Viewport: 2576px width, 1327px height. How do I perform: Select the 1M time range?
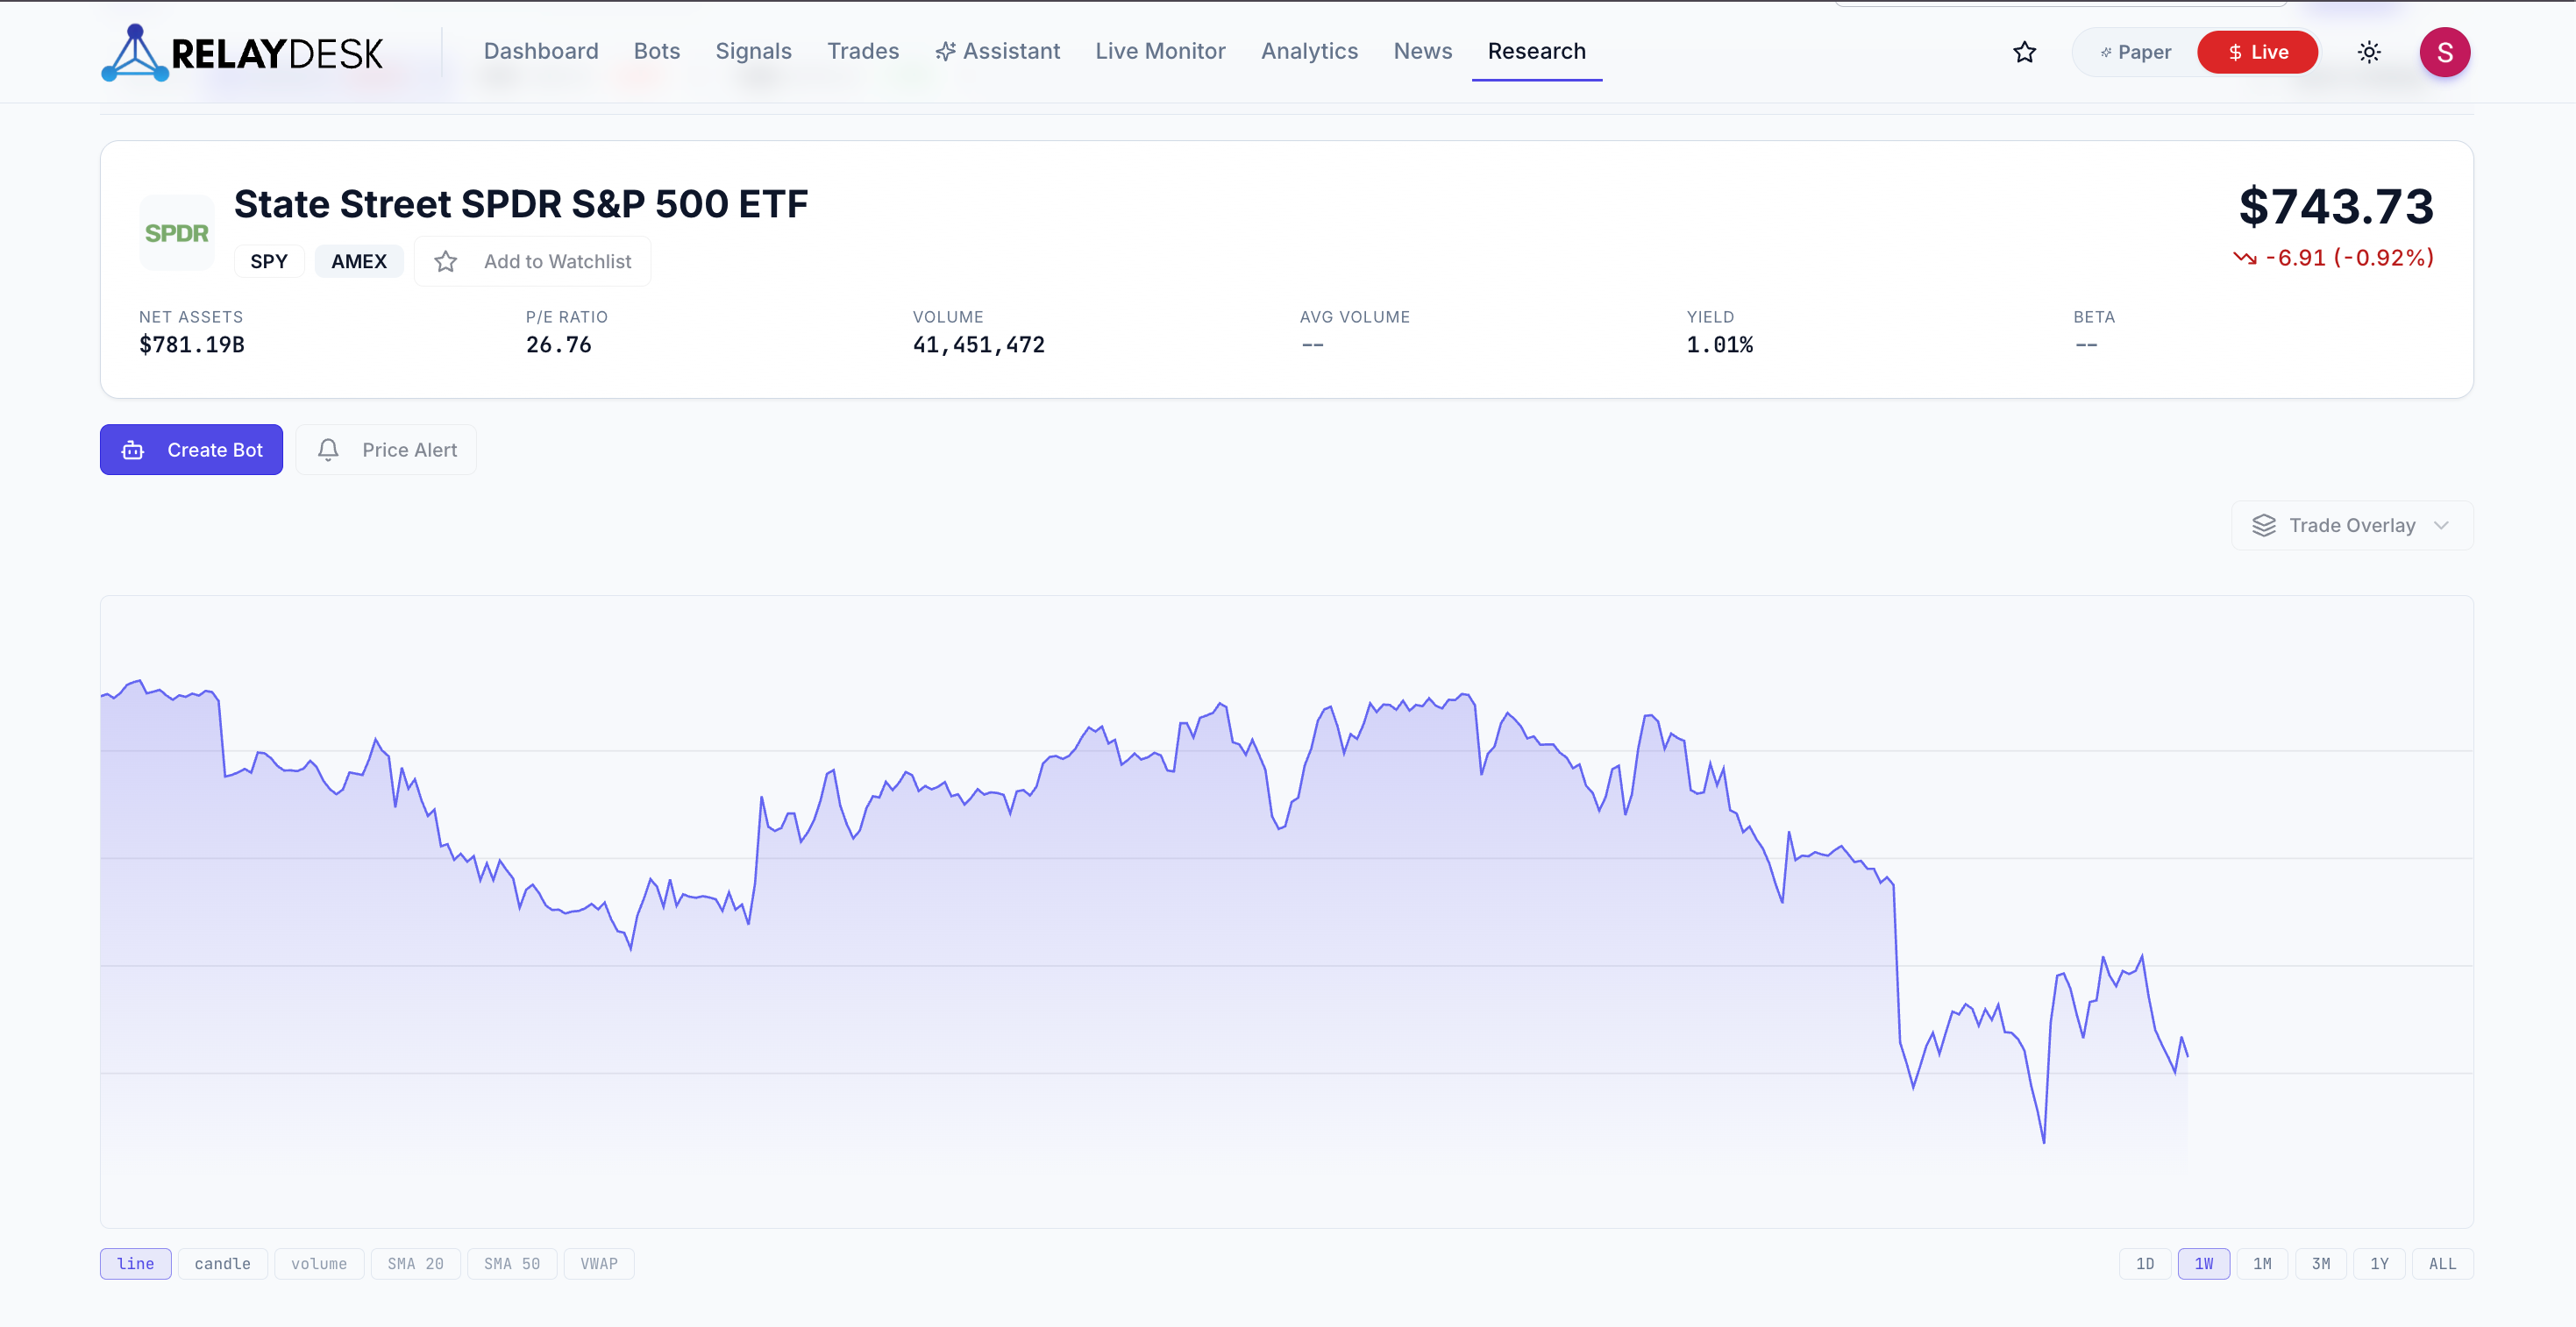2262,1263
